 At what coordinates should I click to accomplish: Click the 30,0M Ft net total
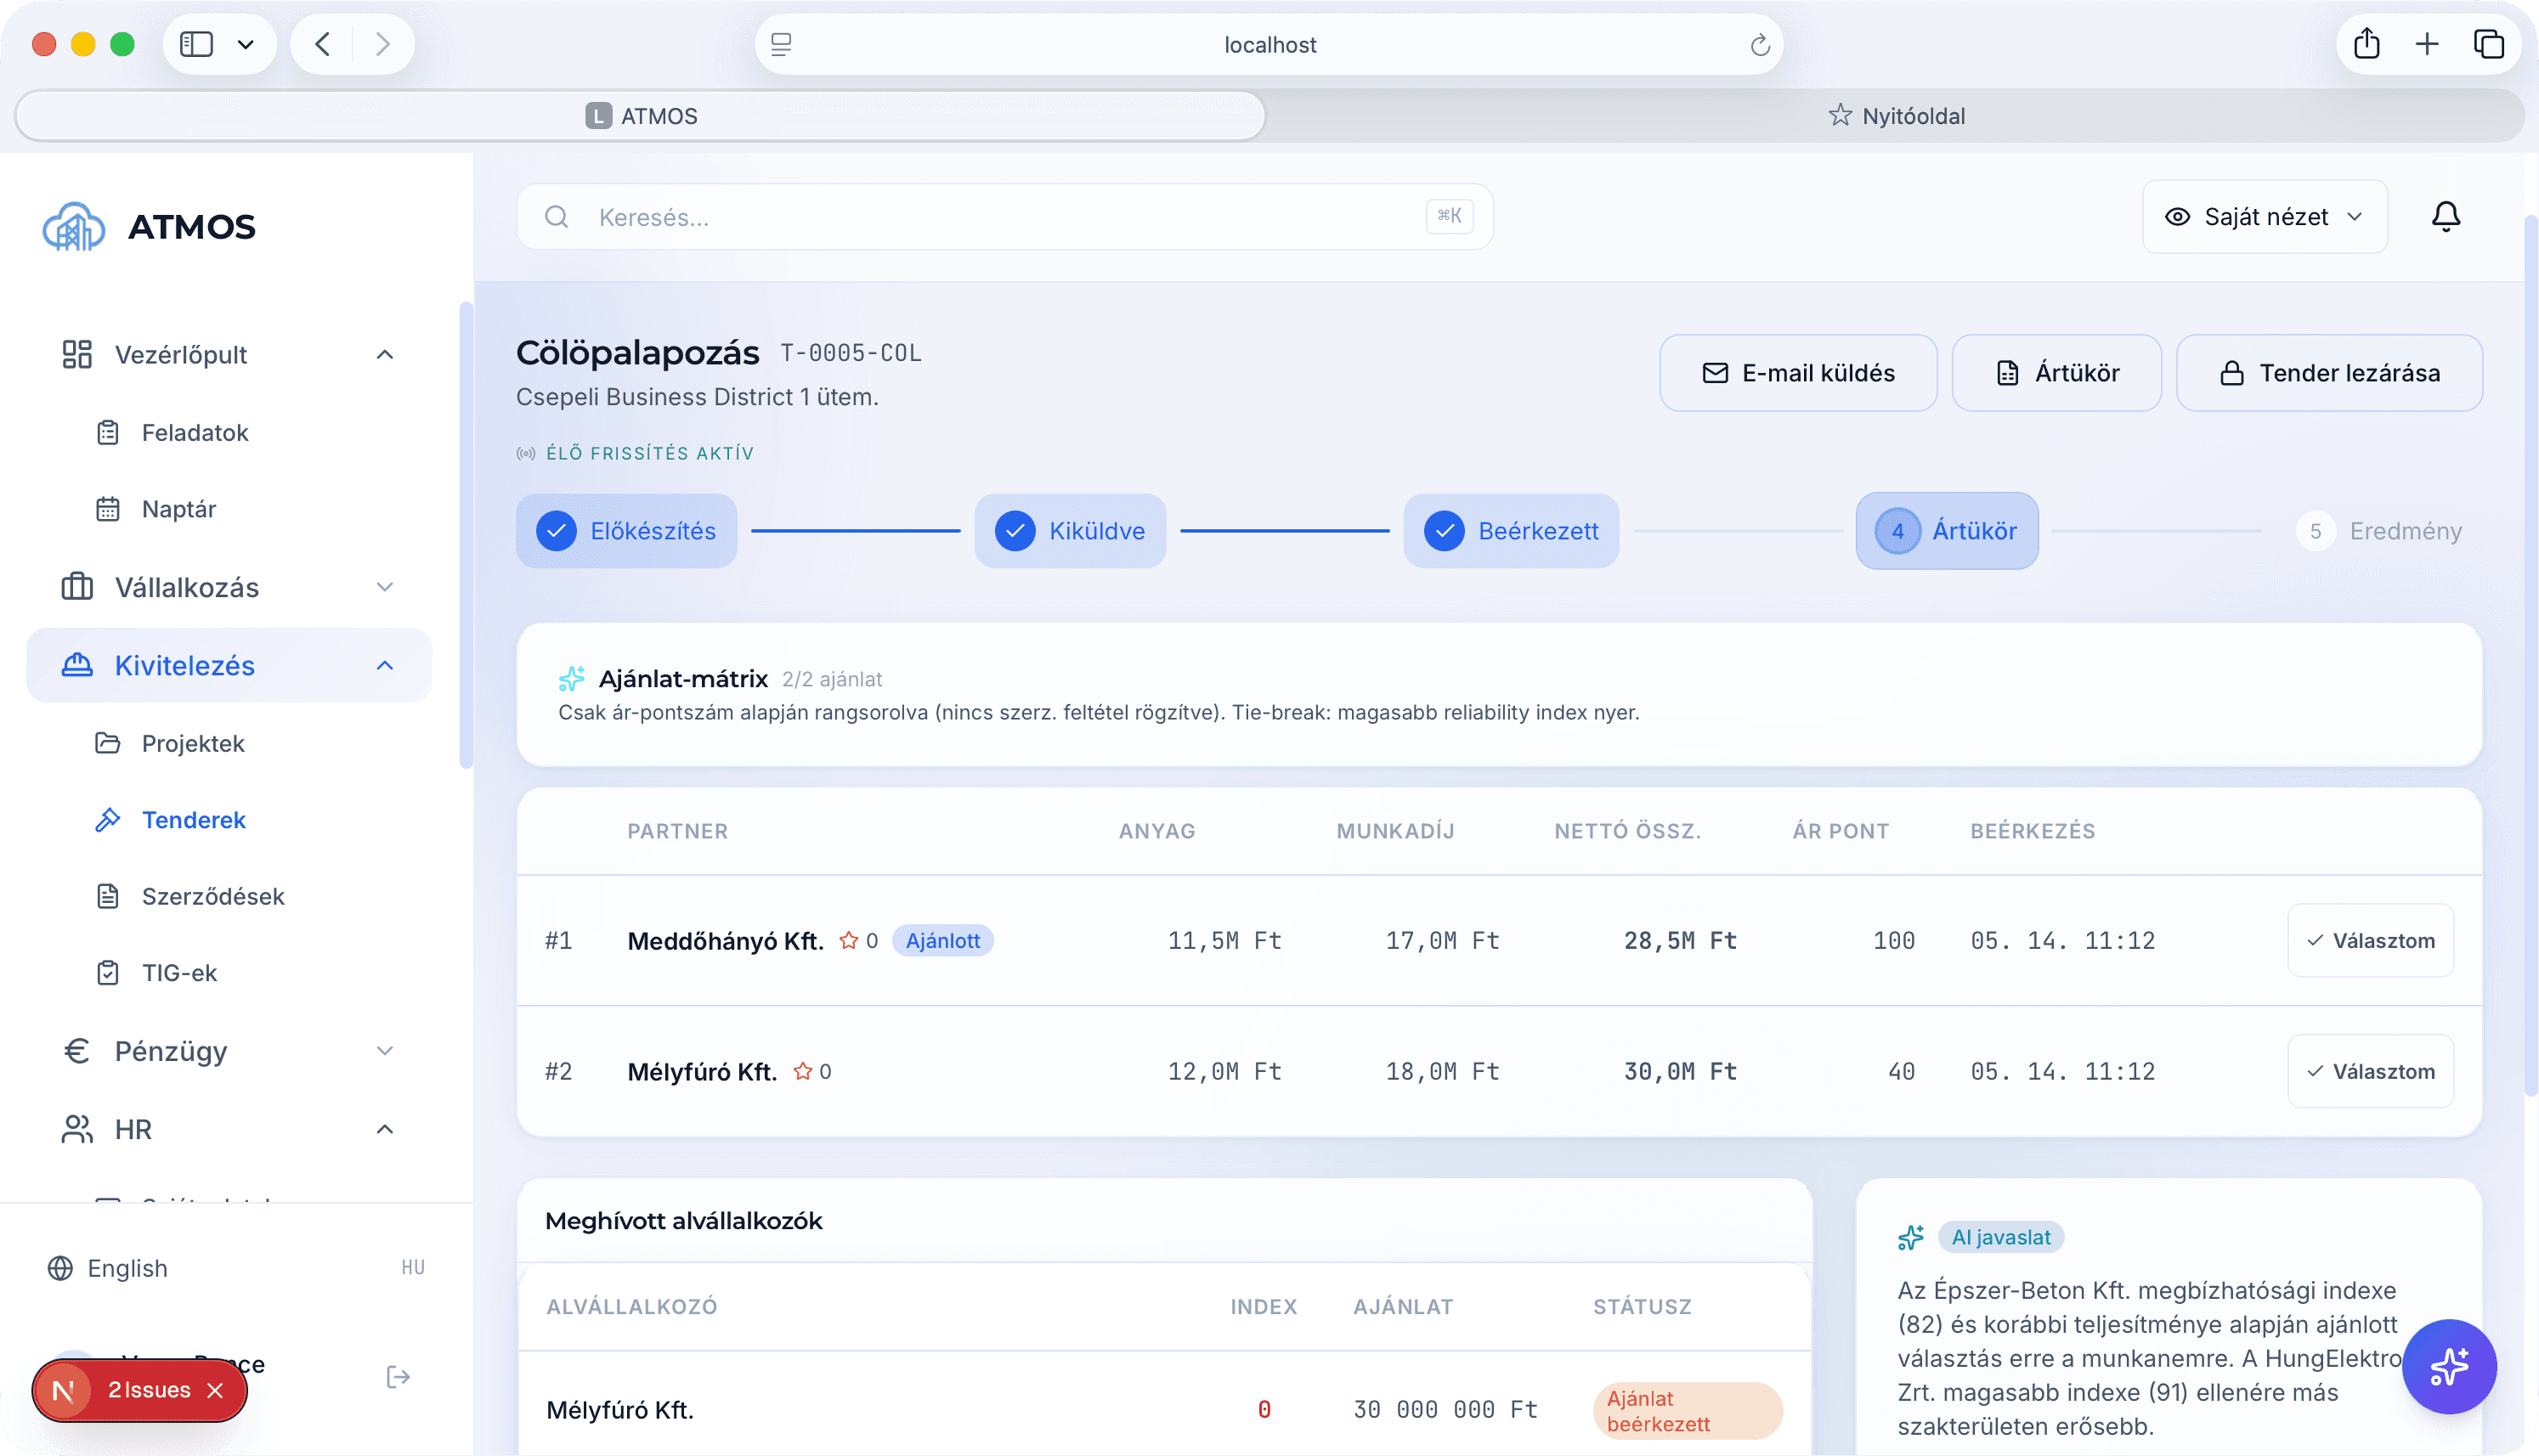click(x=1680, y=1072)
